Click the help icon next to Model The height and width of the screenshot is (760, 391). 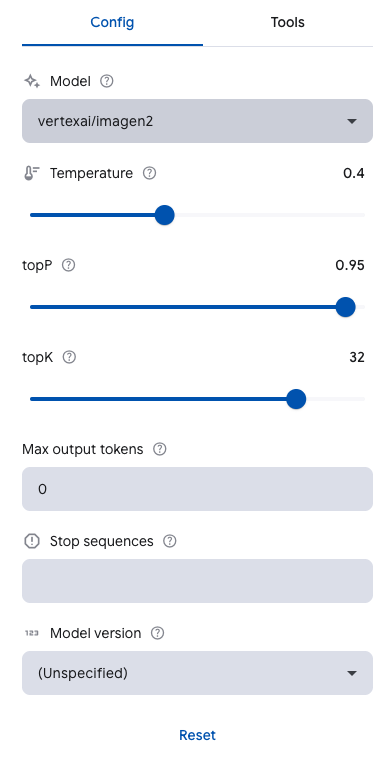(107, 81)
